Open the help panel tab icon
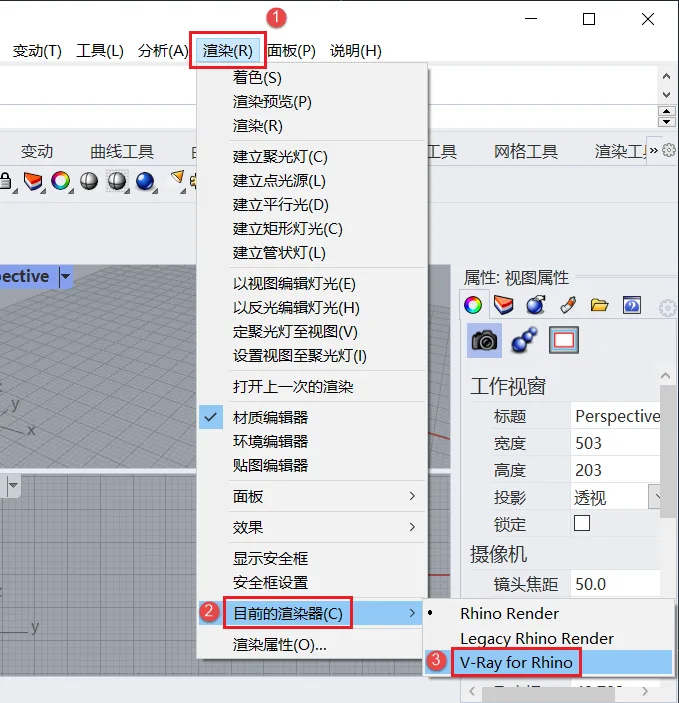 coord(632,305)
